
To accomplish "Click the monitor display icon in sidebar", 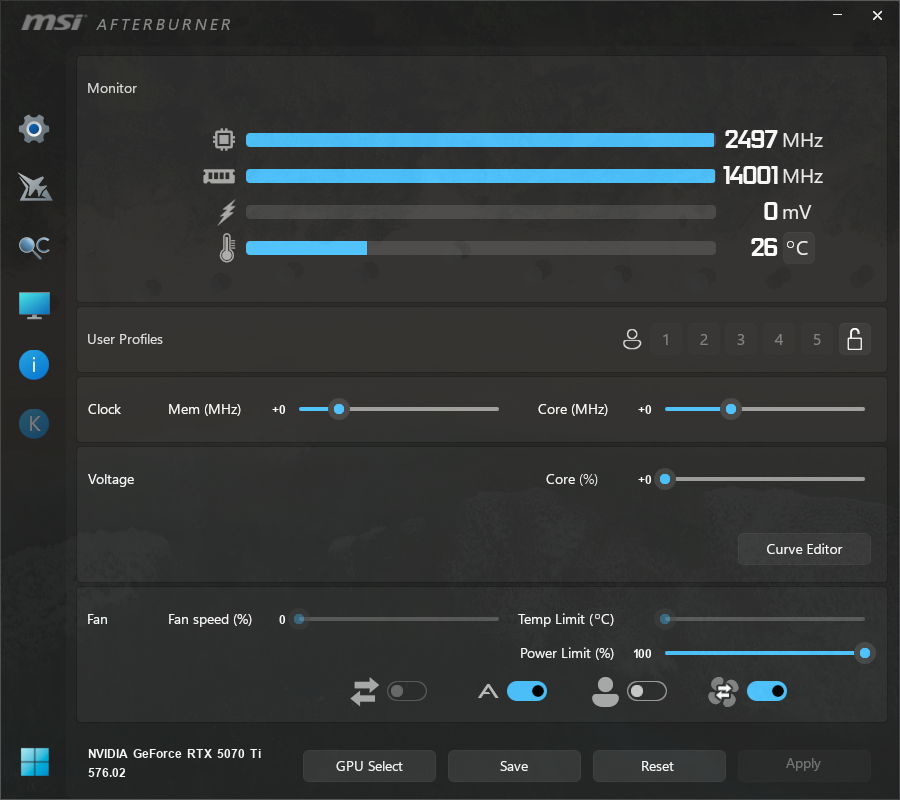I will point(34,306).
